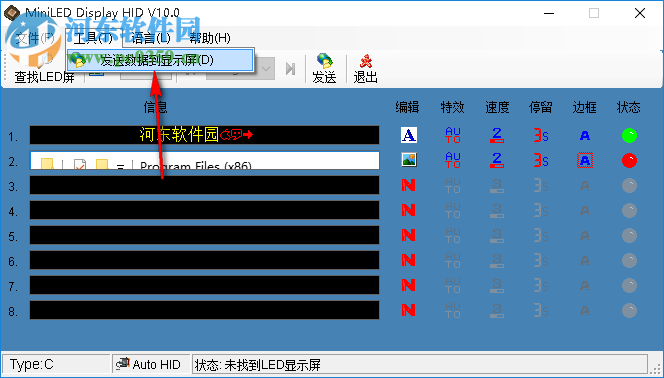Click the red N edit icon in row 5
664x378 pixels.
(x=408, y=235)
